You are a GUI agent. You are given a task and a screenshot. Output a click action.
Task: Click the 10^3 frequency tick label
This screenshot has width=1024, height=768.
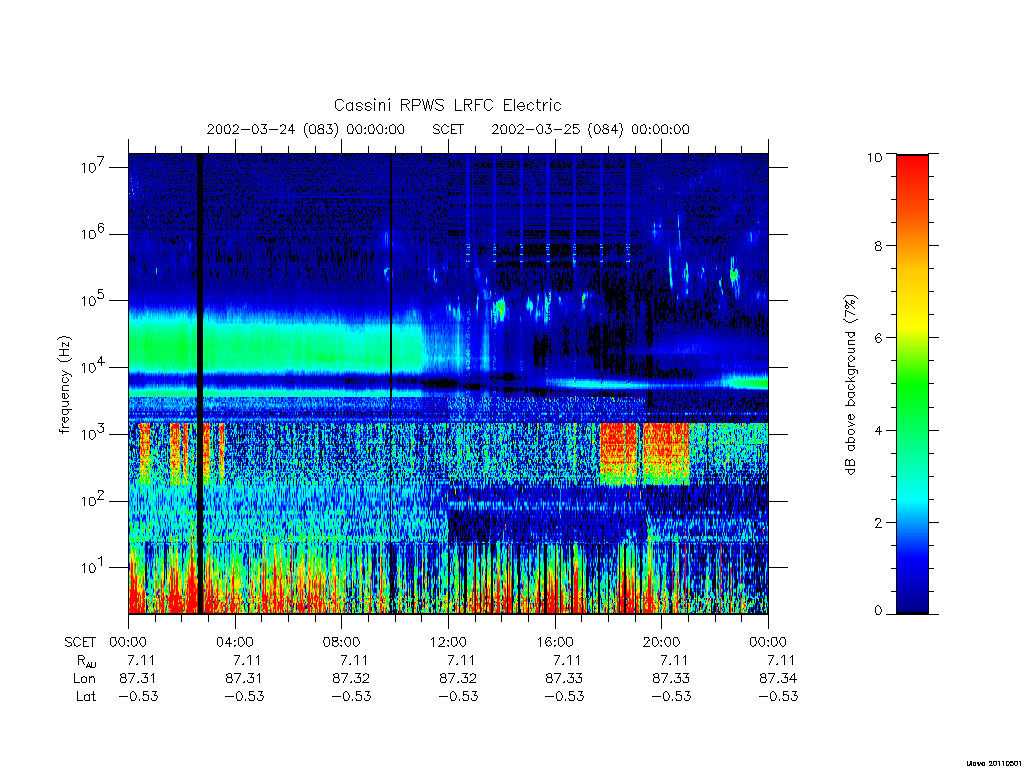[91, 434]
